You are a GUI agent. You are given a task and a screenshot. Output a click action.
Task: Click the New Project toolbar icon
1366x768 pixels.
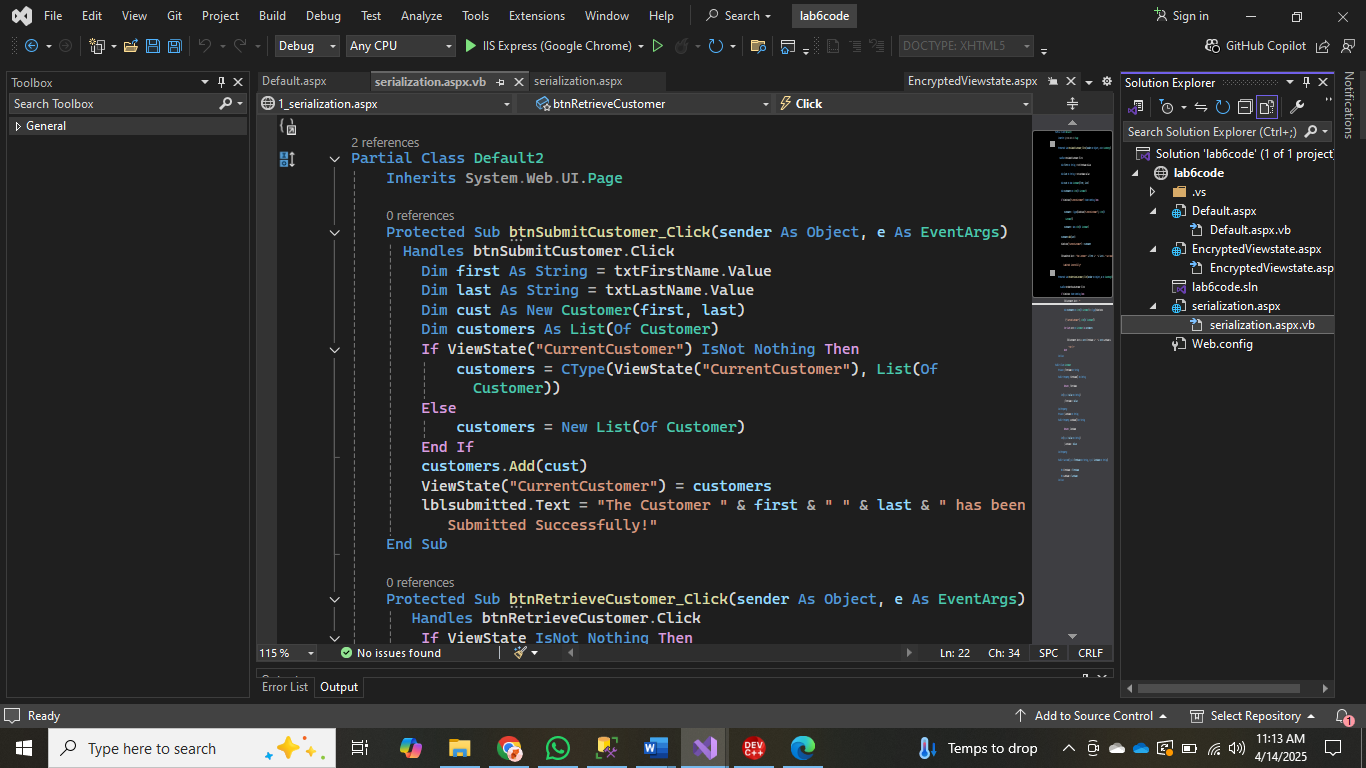(x=97, y=46)
